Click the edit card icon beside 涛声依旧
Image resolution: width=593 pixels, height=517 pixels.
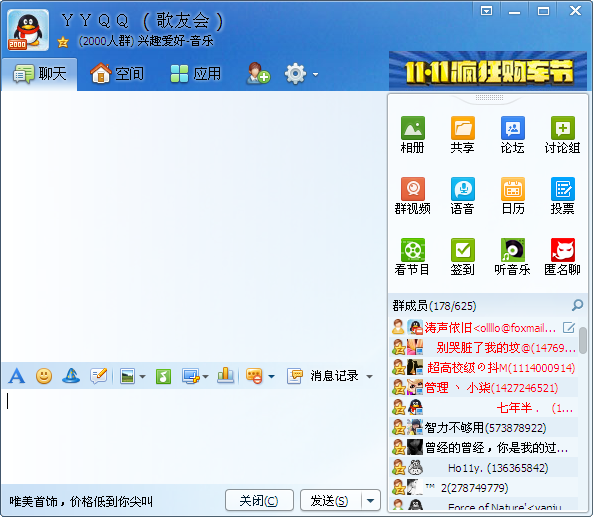coord(568,327)
